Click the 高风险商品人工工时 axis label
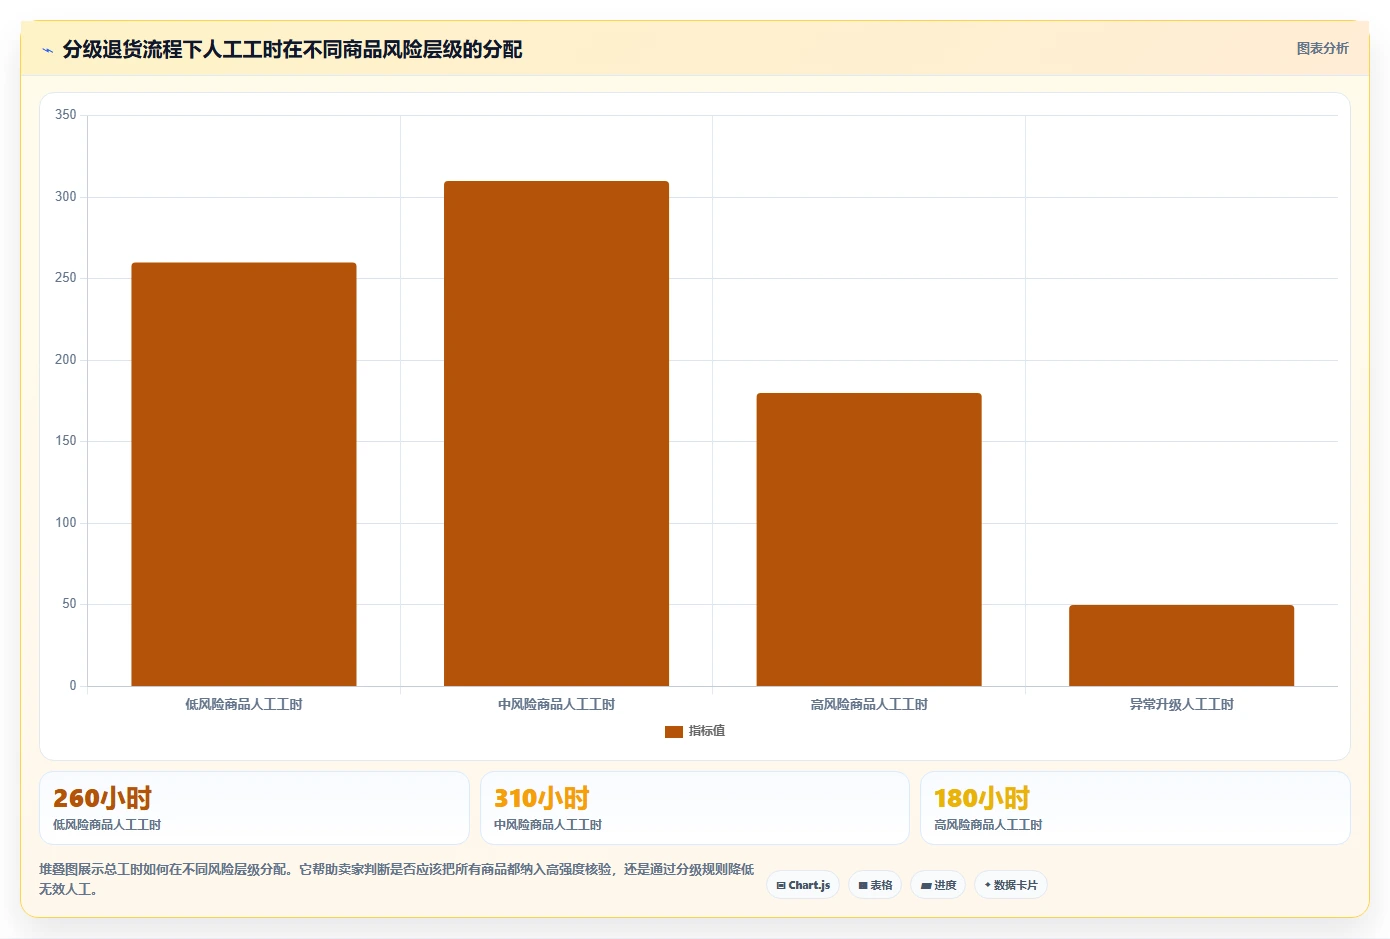 tap(869, 704)
